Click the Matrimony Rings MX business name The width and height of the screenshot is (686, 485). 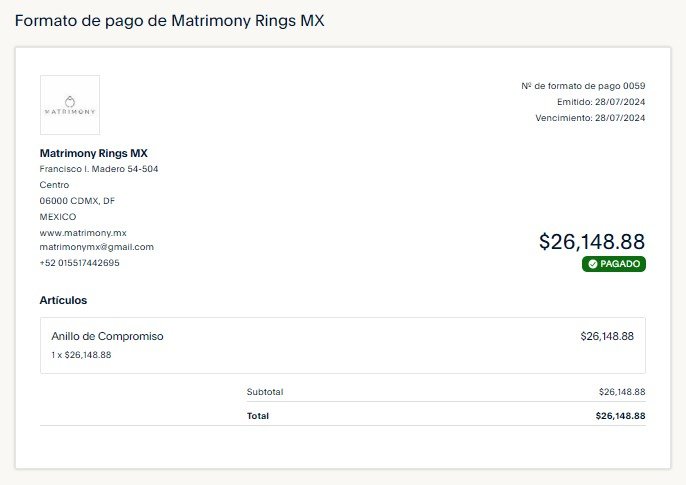click(94, 154)
